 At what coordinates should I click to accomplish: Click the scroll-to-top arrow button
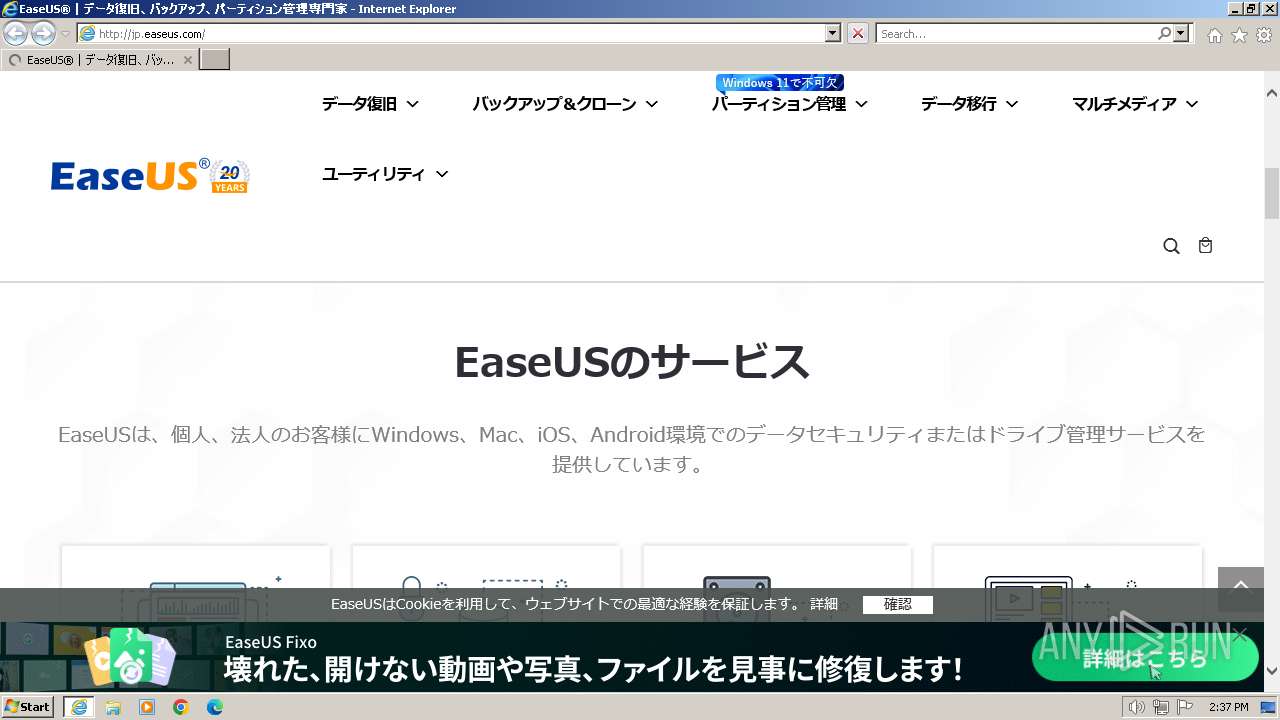point(1241,588)
